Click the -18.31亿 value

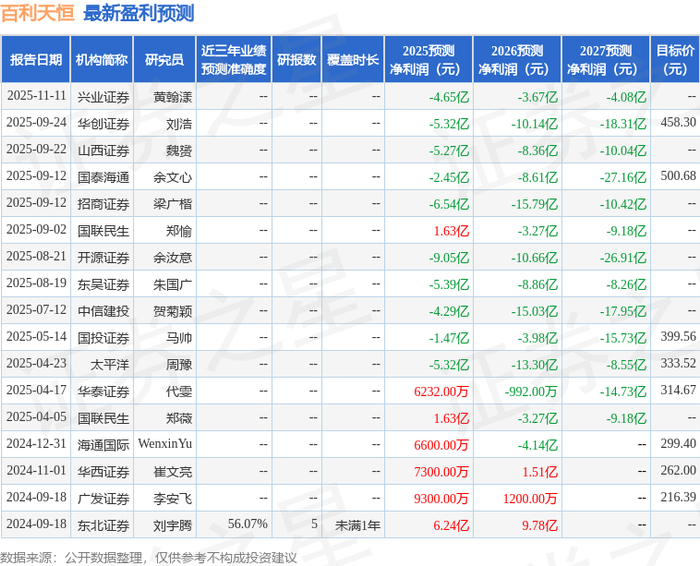point(623,124)
